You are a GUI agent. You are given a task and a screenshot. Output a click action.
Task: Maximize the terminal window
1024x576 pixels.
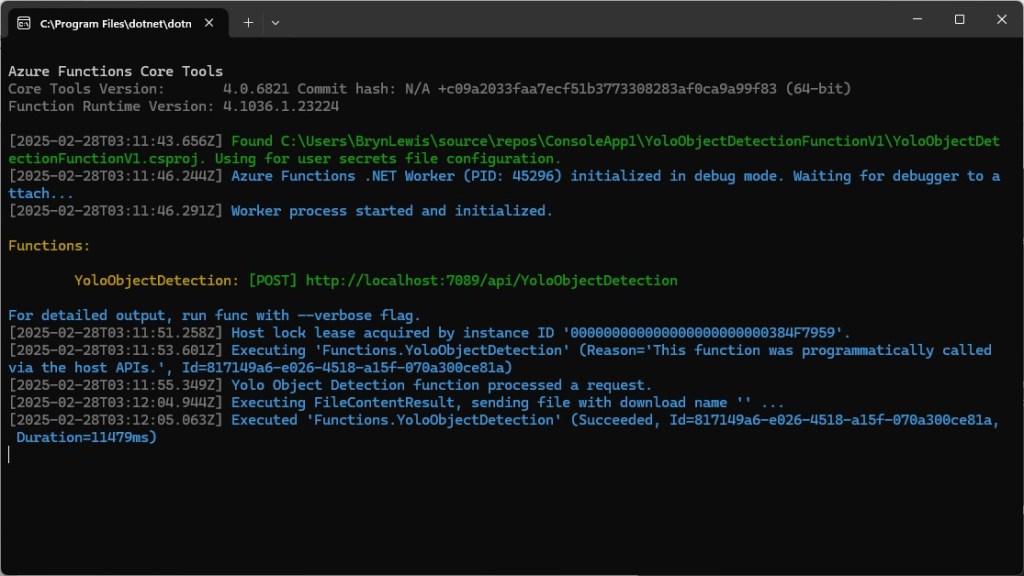click(959, 20)
